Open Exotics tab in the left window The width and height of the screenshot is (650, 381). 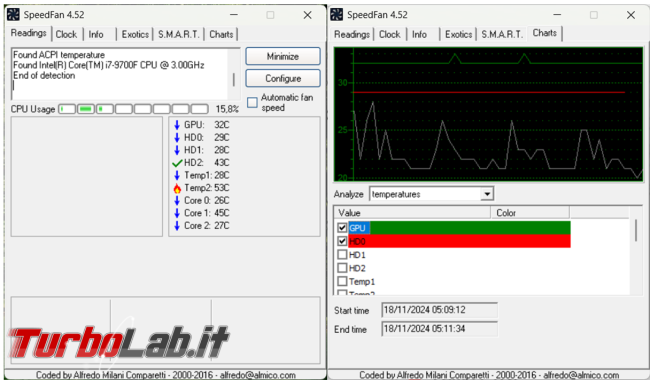coord(135,34)
